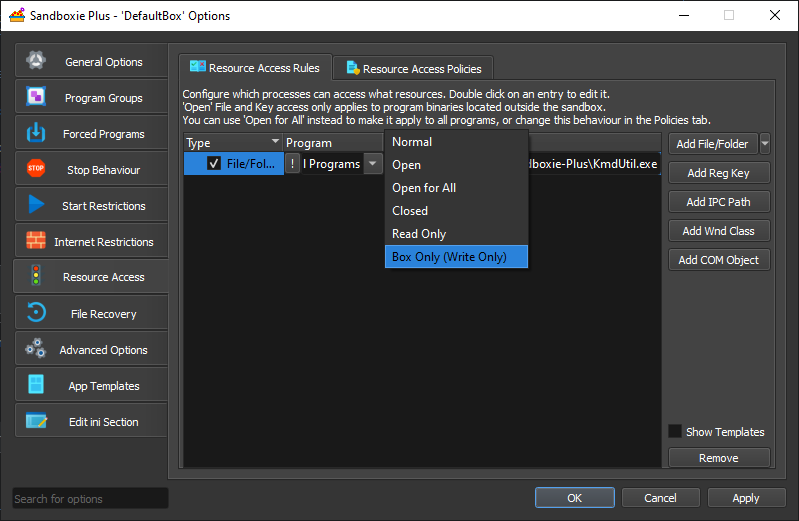Confirm the dialog with OK
The width and height of the screenshot is (799, 521).
point(574,498)
